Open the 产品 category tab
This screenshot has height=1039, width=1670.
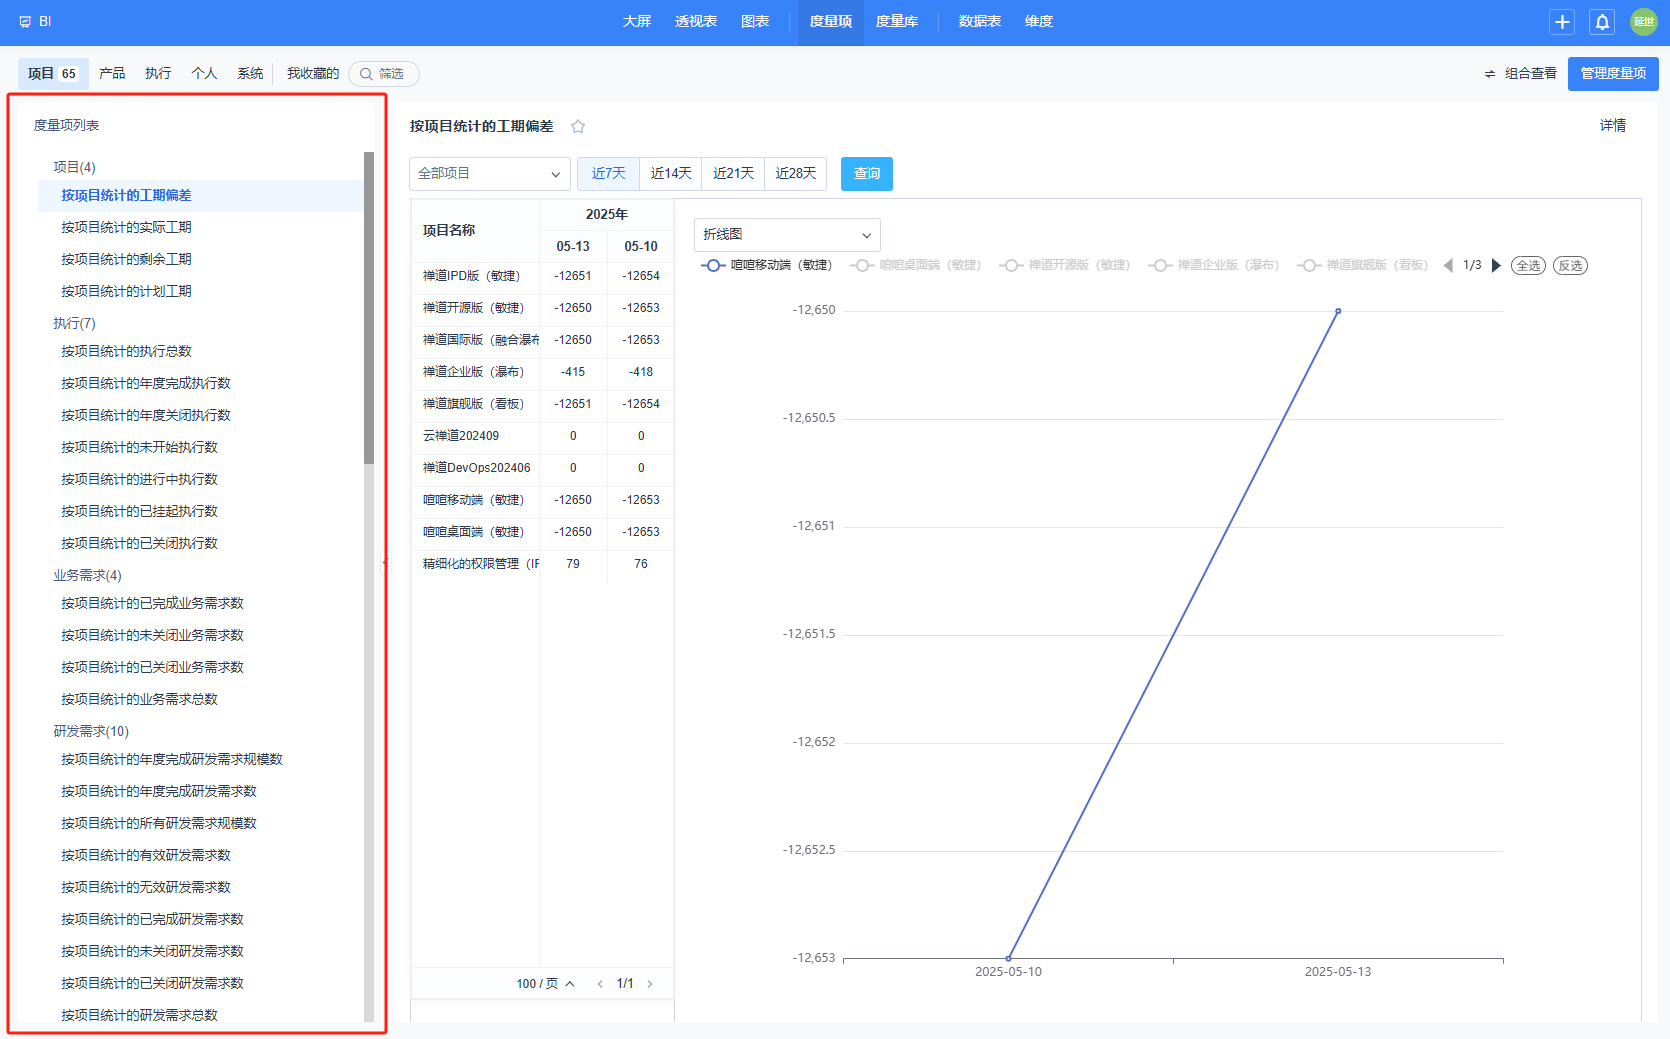pos(112,74)
